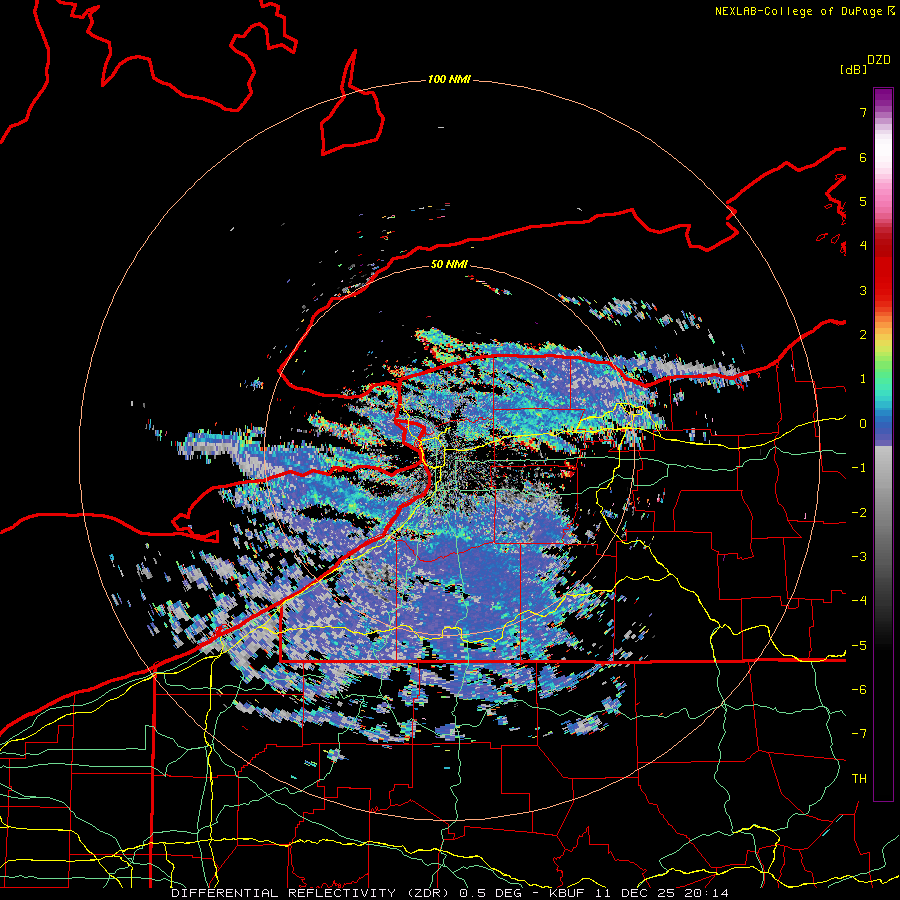Click the -2 value on the color scale
The image size is (900, 900).
click(859, 513)
